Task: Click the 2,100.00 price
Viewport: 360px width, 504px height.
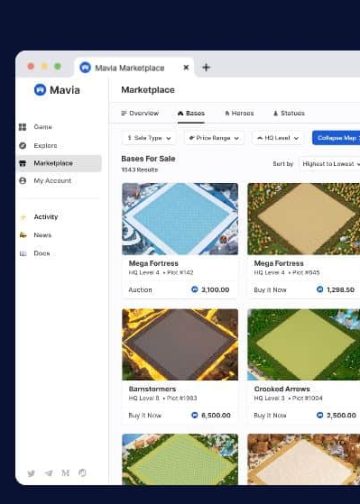Action: pos(215,290)
